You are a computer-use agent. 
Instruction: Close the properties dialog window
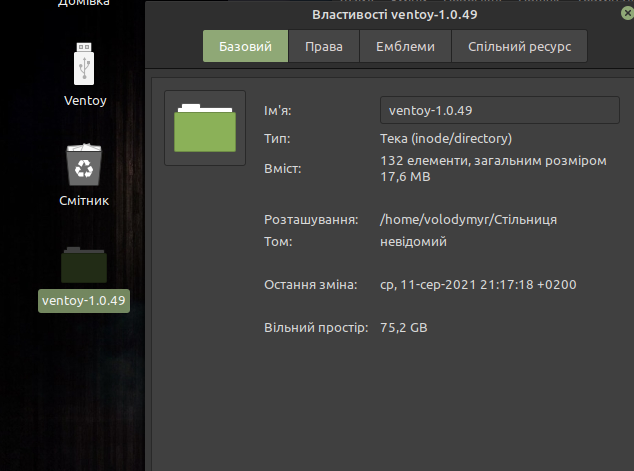[x=627, y=13]
